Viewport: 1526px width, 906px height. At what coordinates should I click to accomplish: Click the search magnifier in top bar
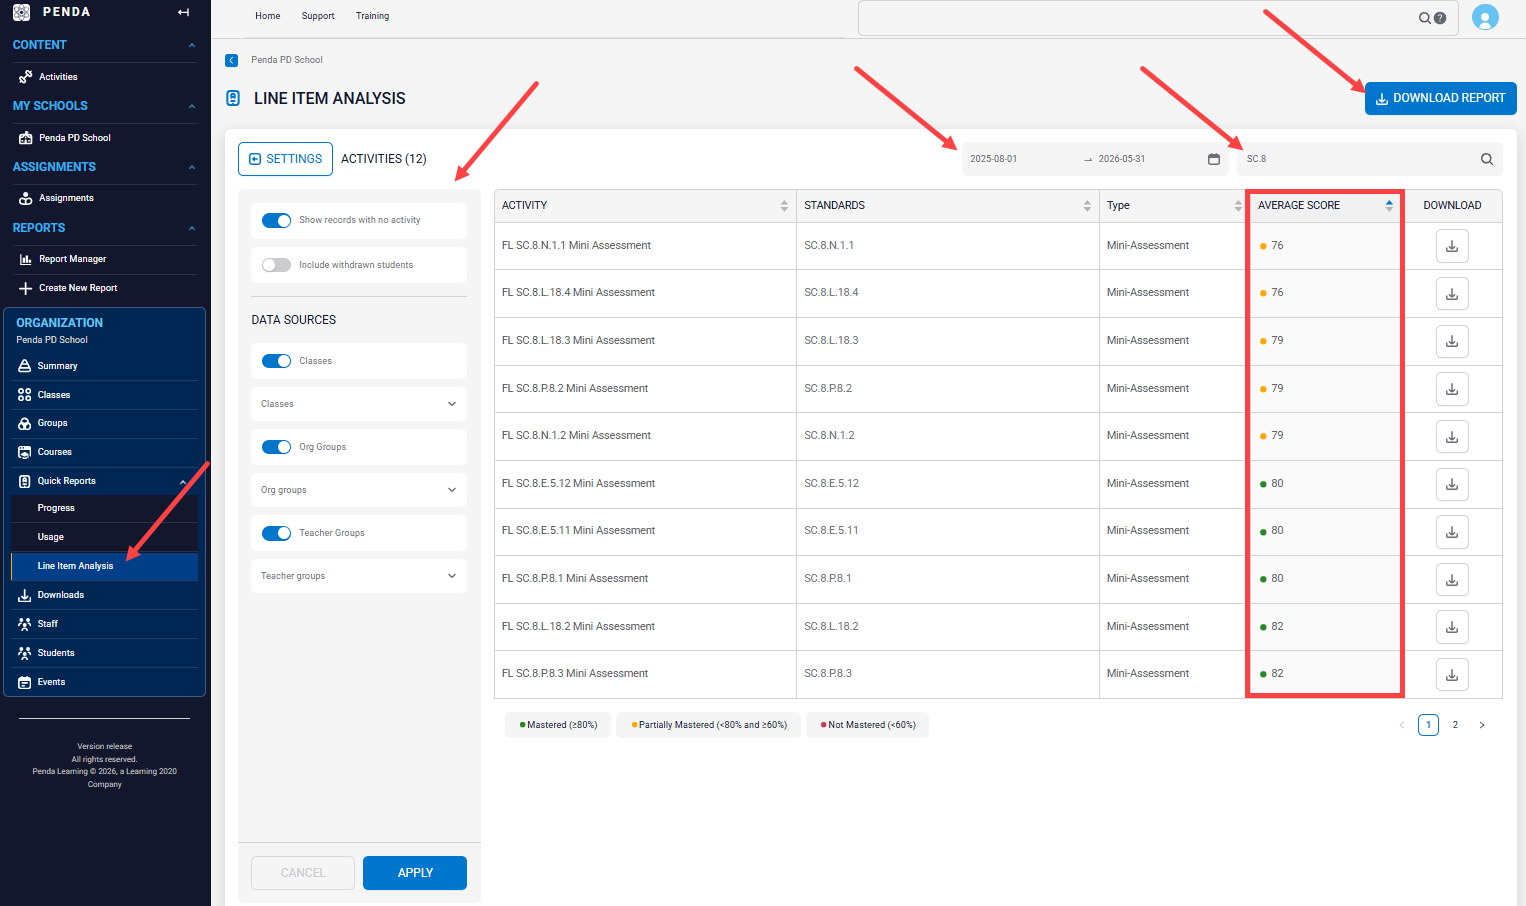(1425, 18)
